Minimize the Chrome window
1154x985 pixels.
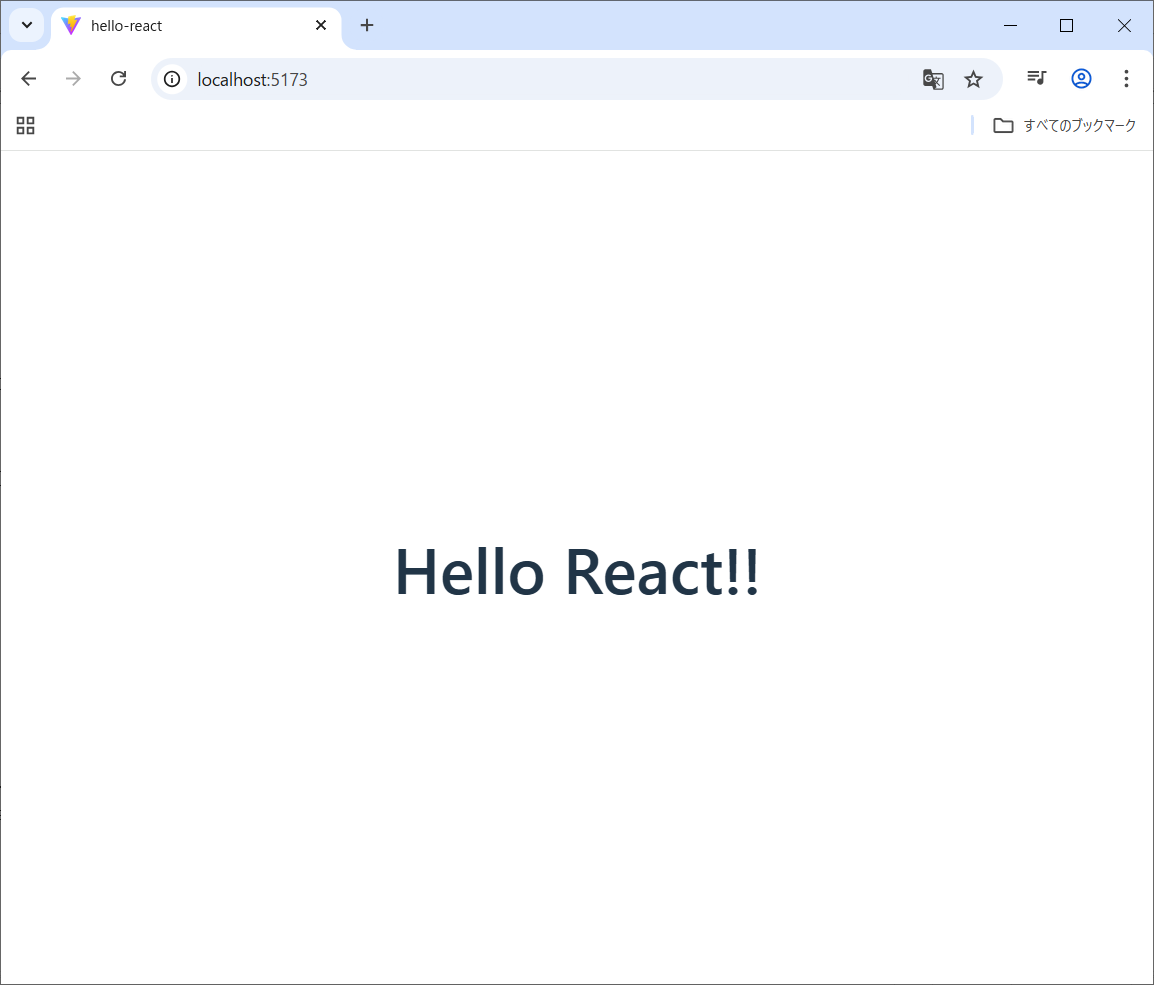(1010, 26)
